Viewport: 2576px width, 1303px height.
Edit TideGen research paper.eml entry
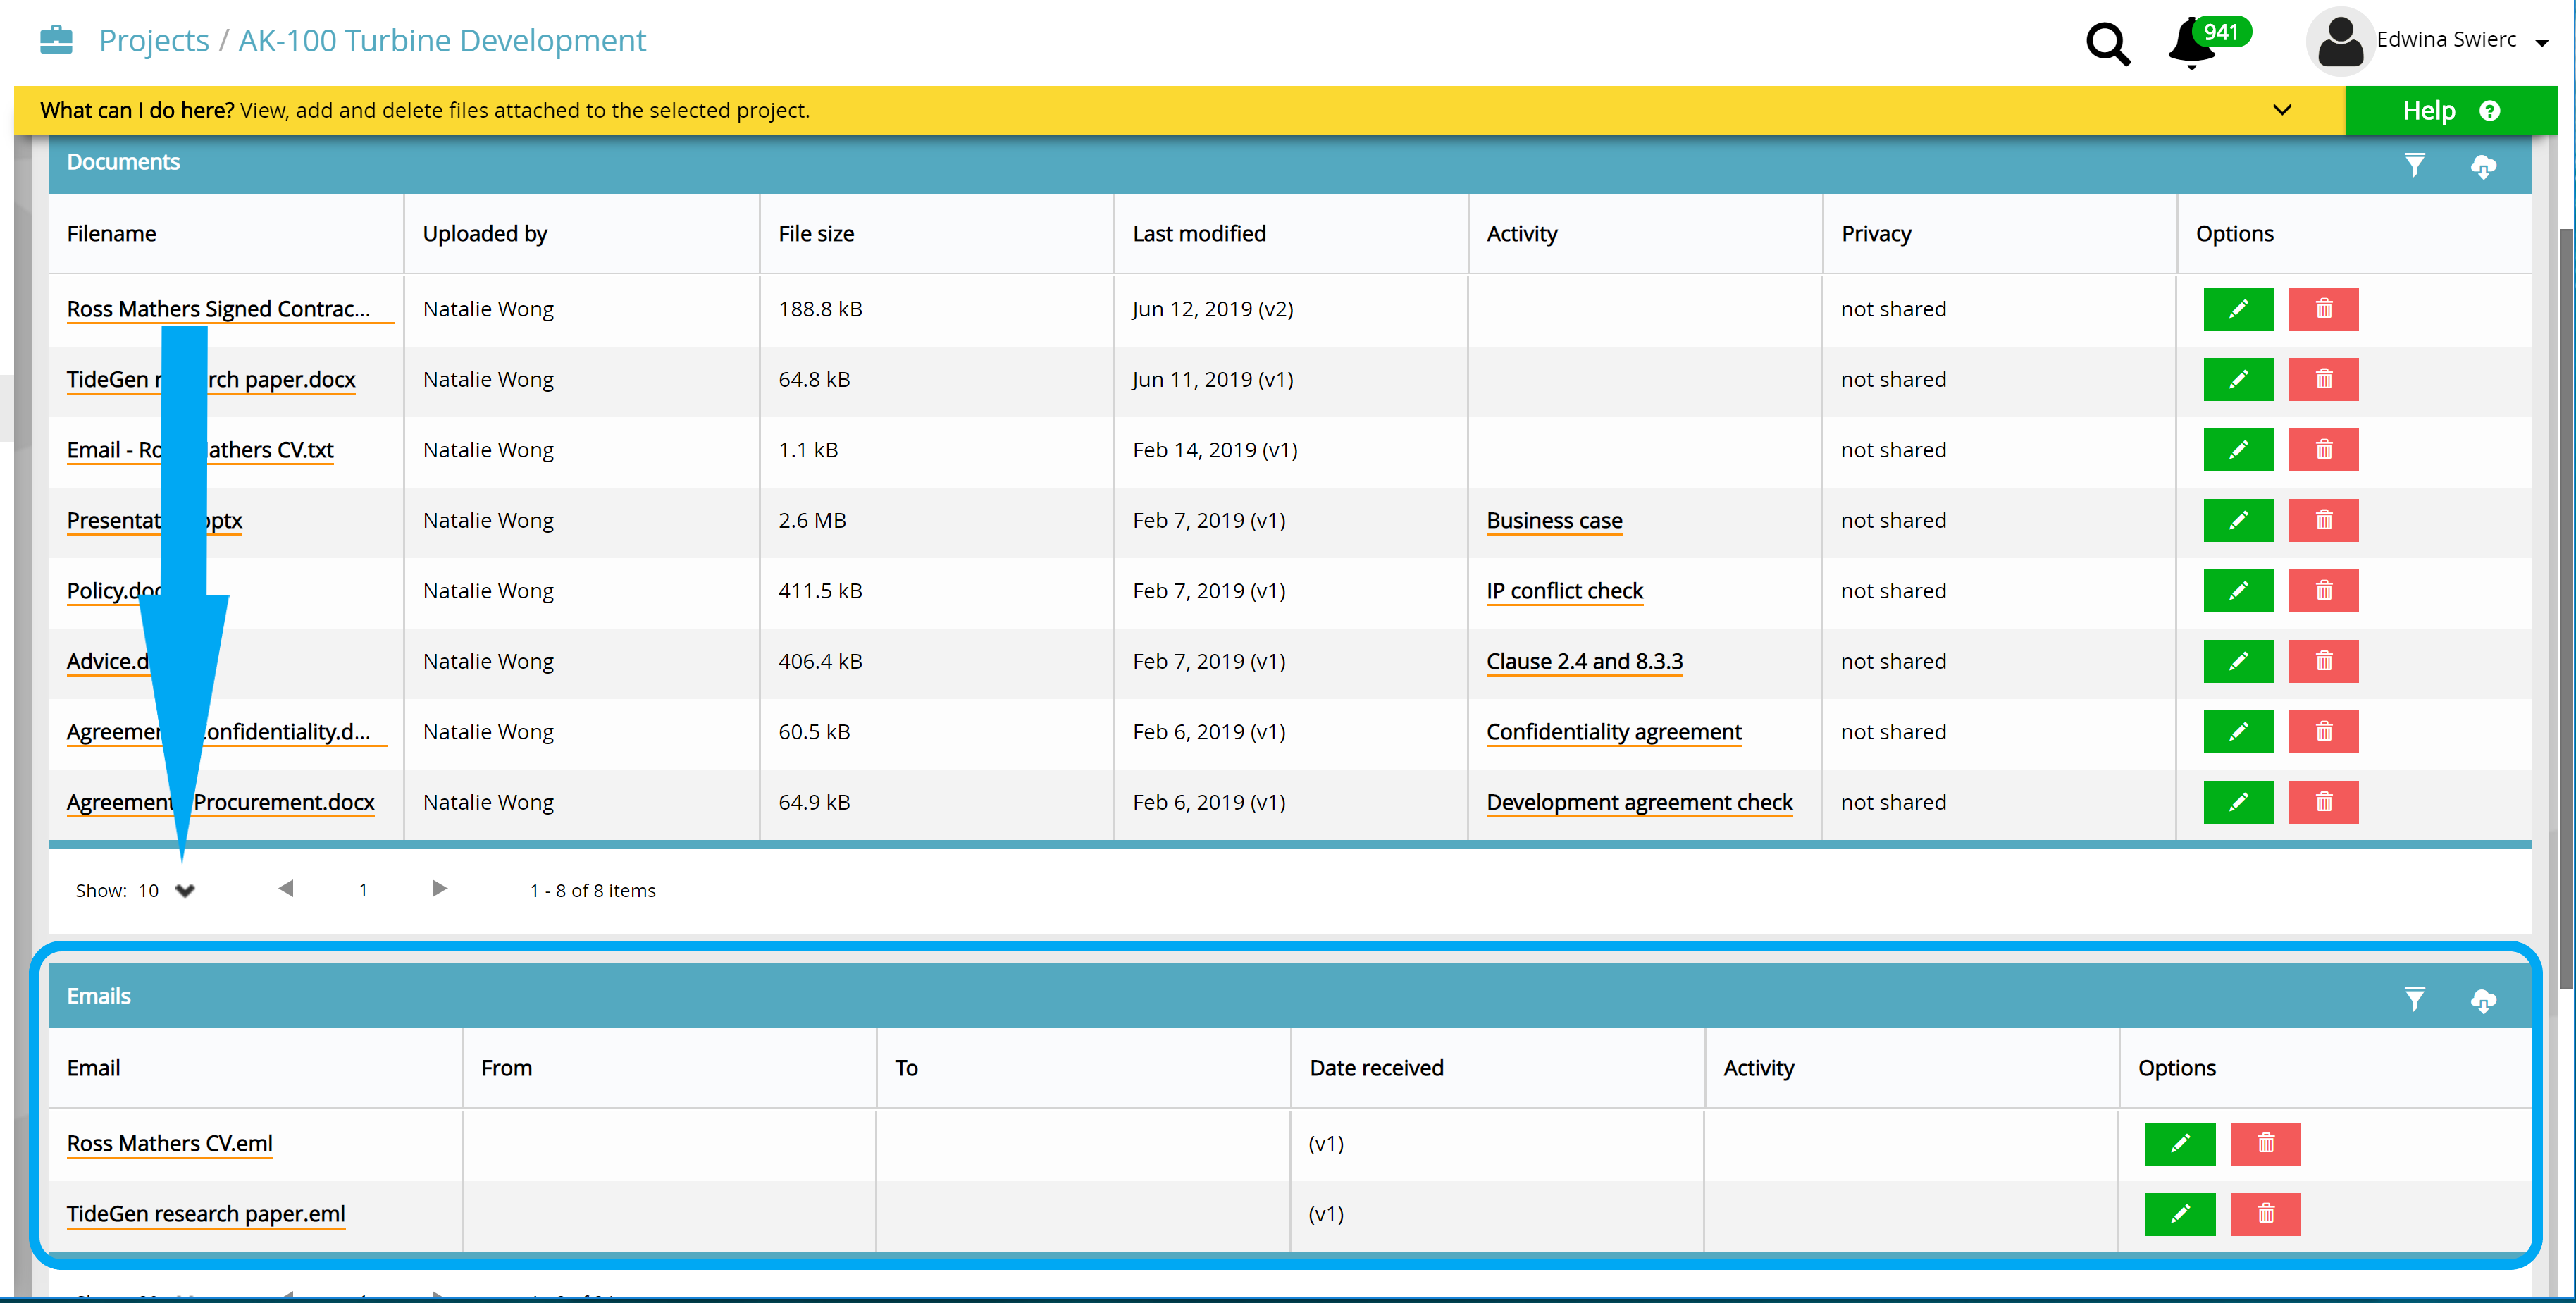coord(2180,1214)
